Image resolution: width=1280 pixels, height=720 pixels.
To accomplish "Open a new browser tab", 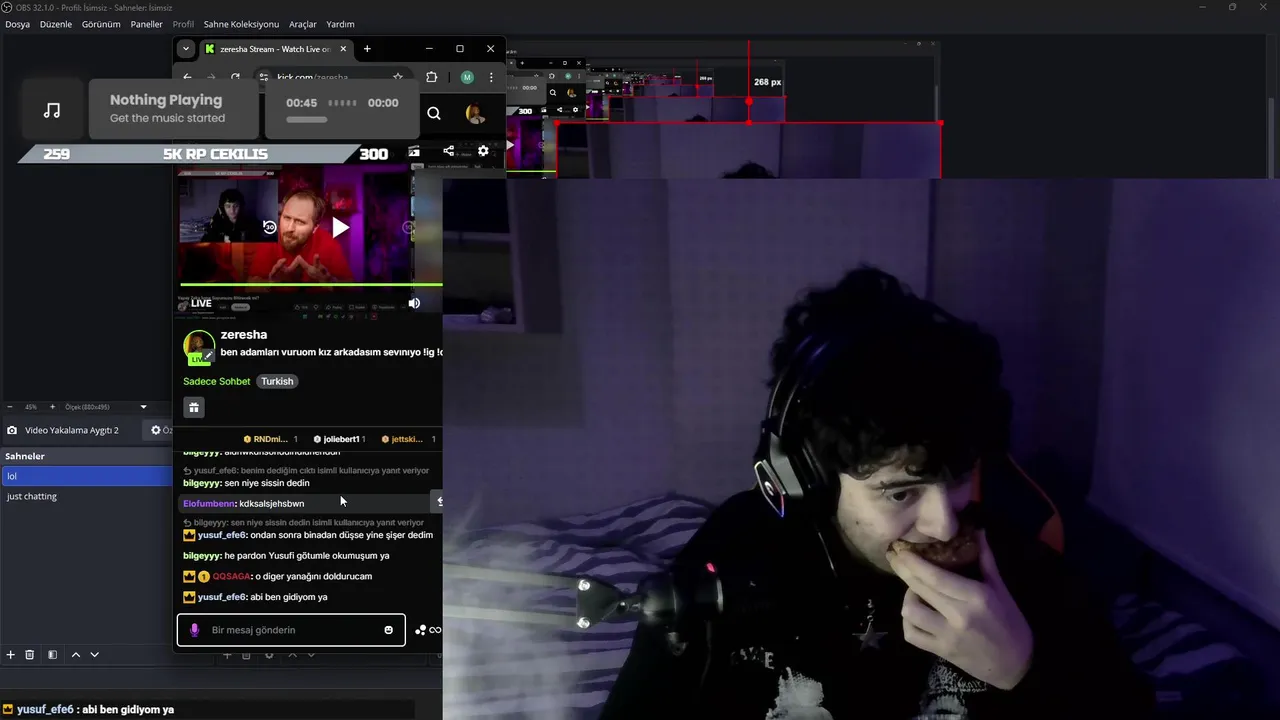I will [x=367, y=49].
